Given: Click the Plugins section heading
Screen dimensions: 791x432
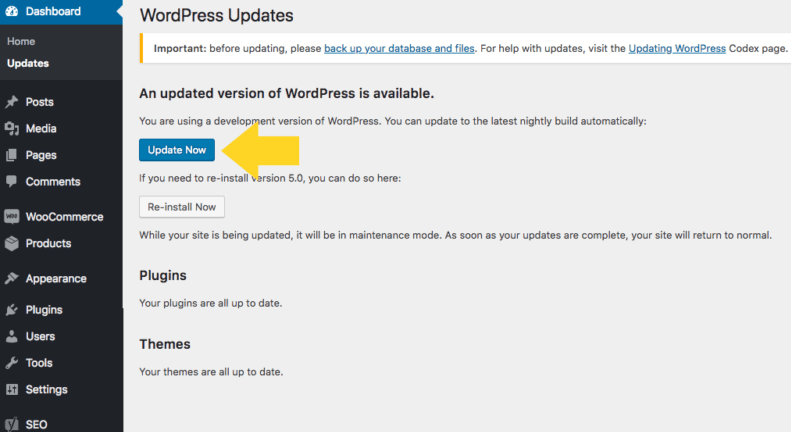Looking at the screenshot, I should pyautogui.click(x=162, y=276).
